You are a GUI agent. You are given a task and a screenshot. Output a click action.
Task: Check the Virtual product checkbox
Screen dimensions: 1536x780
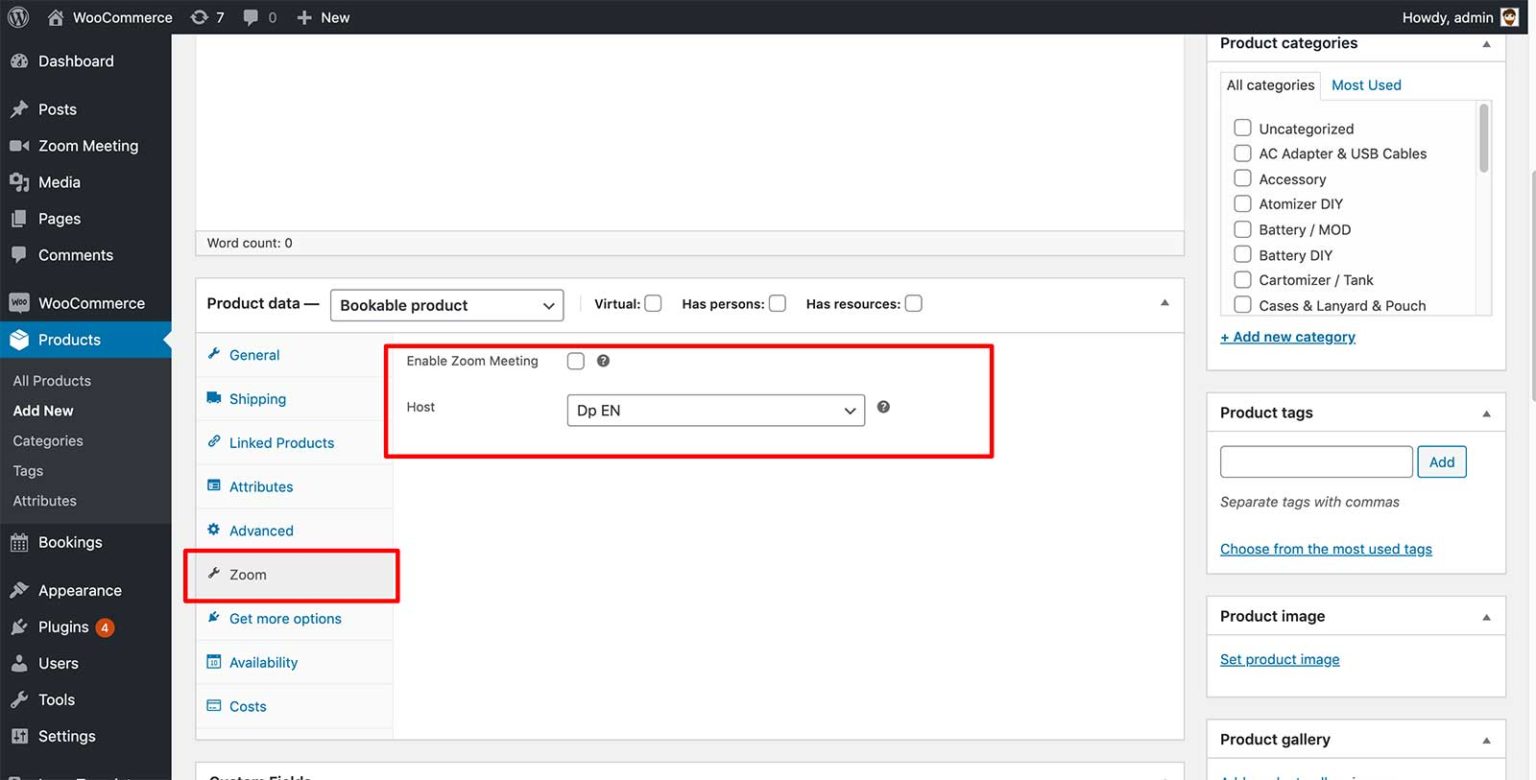click(655, 303)
